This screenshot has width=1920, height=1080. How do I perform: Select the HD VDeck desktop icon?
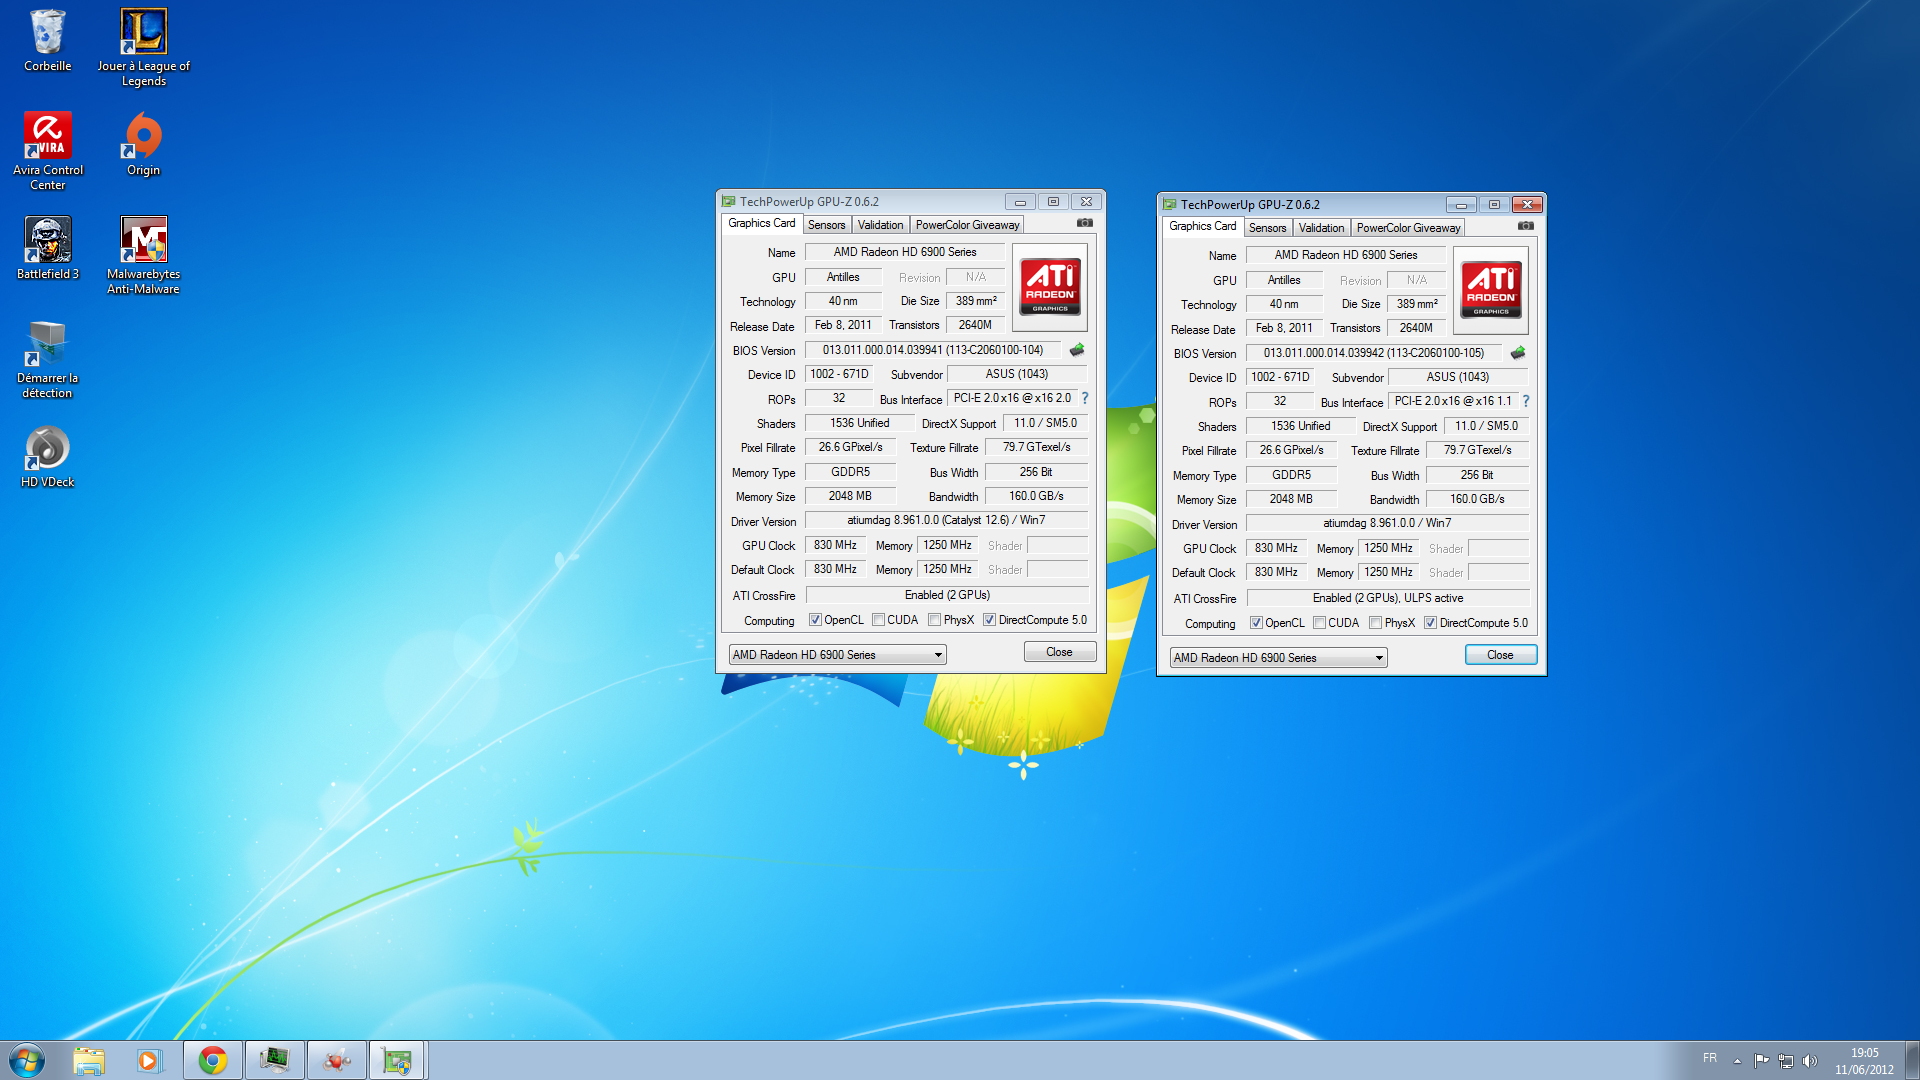click(47, 455)
